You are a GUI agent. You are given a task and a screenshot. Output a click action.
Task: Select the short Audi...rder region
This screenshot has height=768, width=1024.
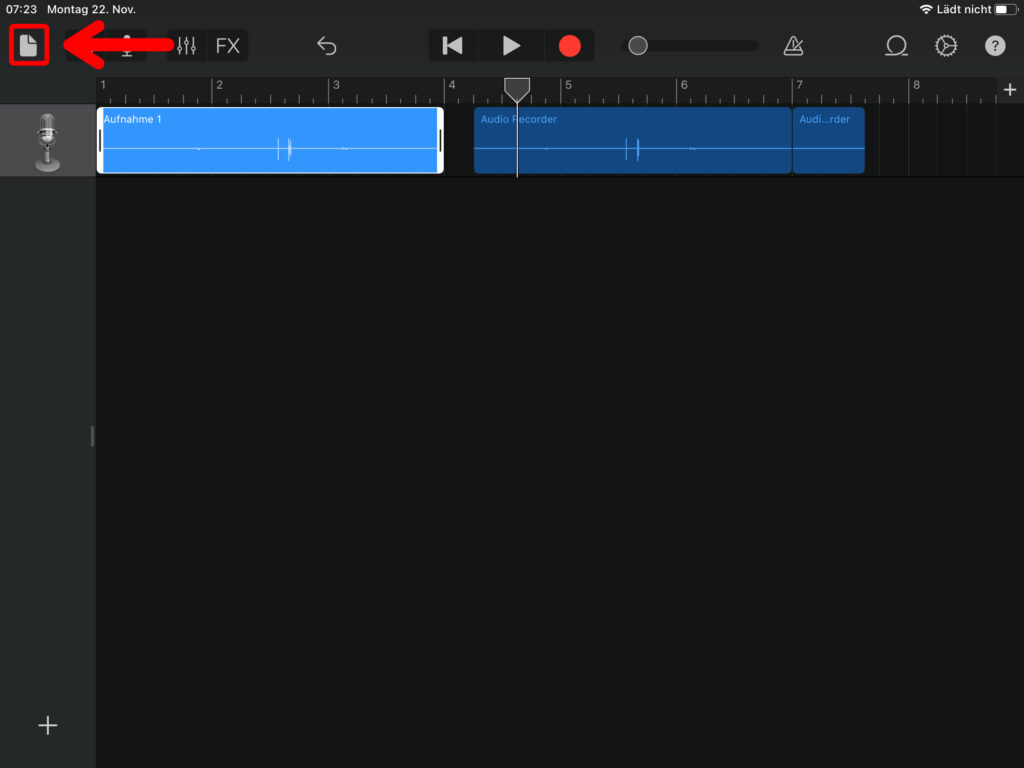(828, 141)
